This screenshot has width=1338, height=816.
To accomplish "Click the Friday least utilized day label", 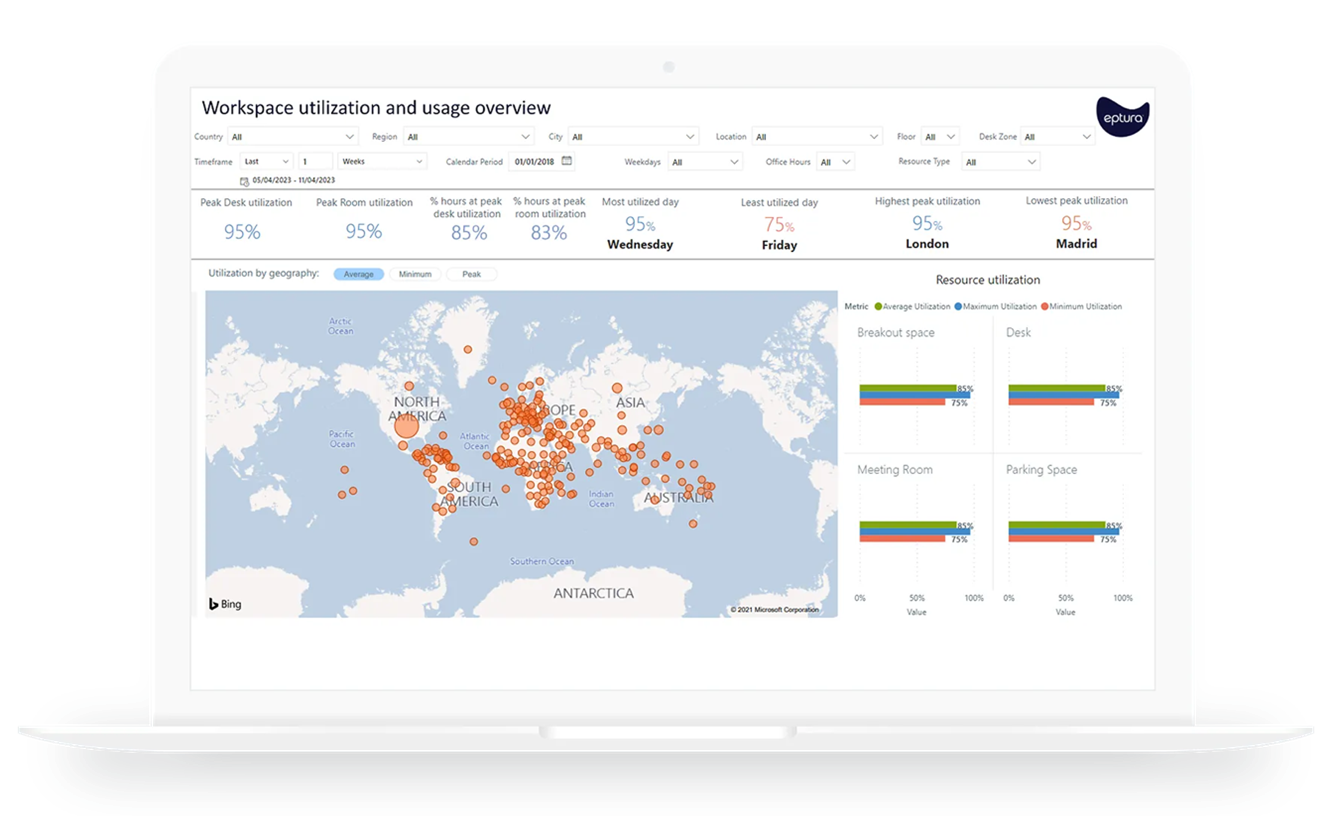I will 779,245.
